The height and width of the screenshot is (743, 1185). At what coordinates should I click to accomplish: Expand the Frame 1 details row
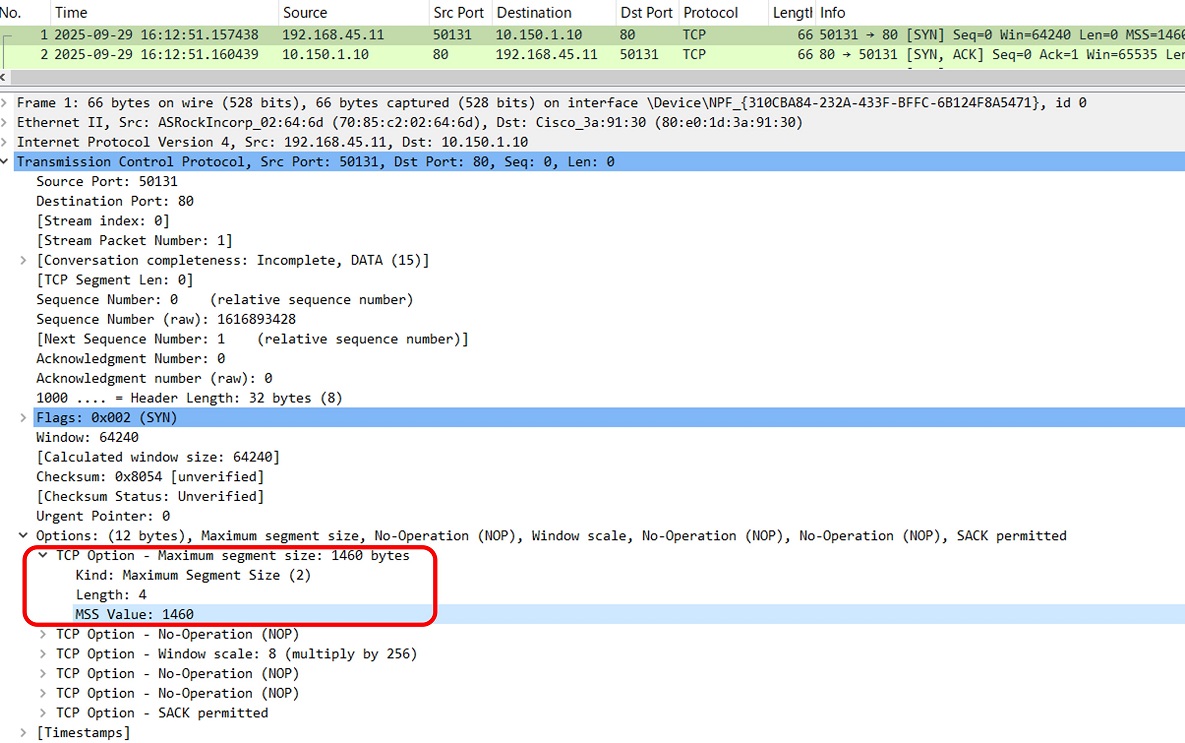coord(7,103)
